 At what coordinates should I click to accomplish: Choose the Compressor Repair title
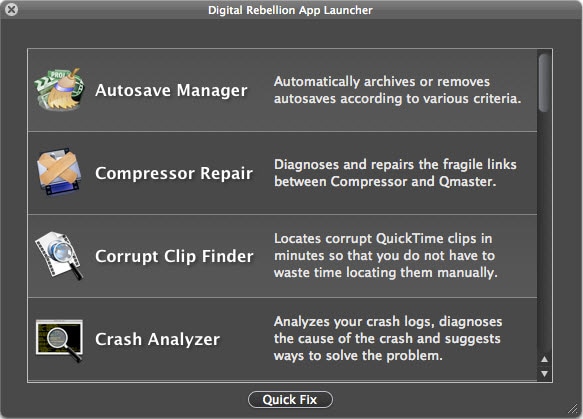point(174,173)
